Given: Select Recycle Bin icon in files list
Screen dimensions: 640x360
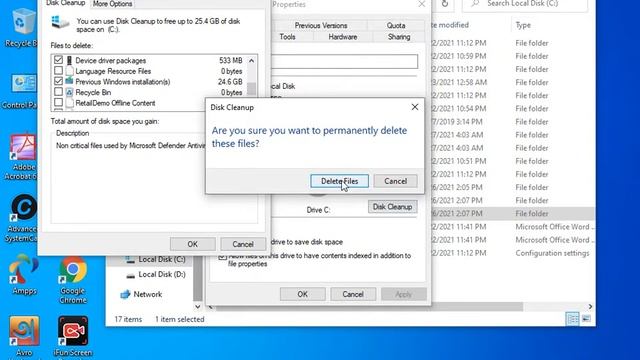Looking at the screenshot, I should [69, 92].
